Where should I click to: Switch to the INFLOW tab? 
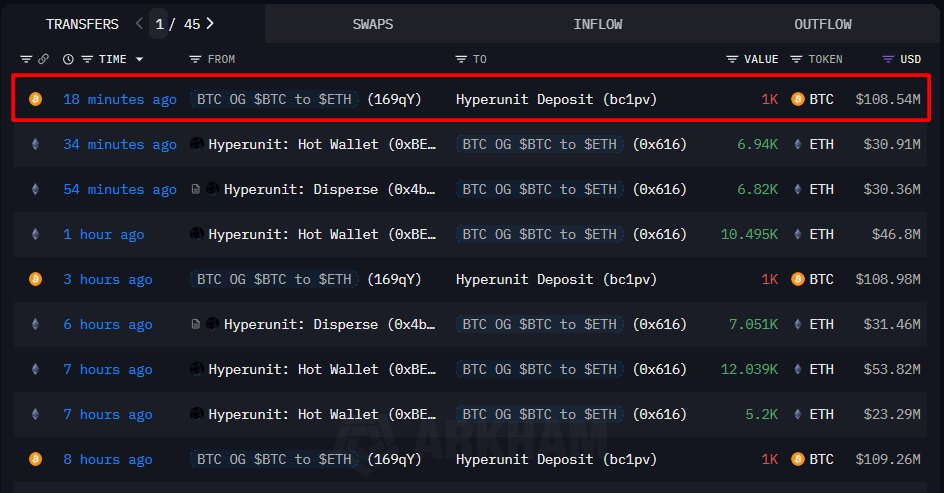pos(598,24)
